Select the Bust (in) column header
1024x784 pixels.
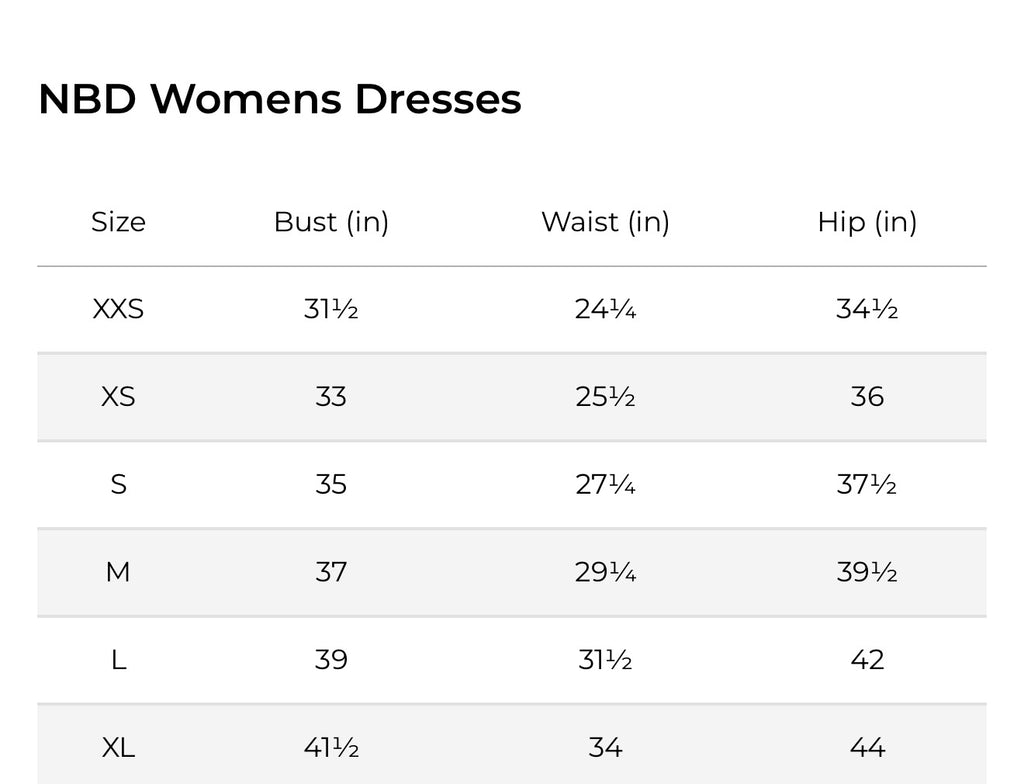pyautogui.click(x=331, y=222)
